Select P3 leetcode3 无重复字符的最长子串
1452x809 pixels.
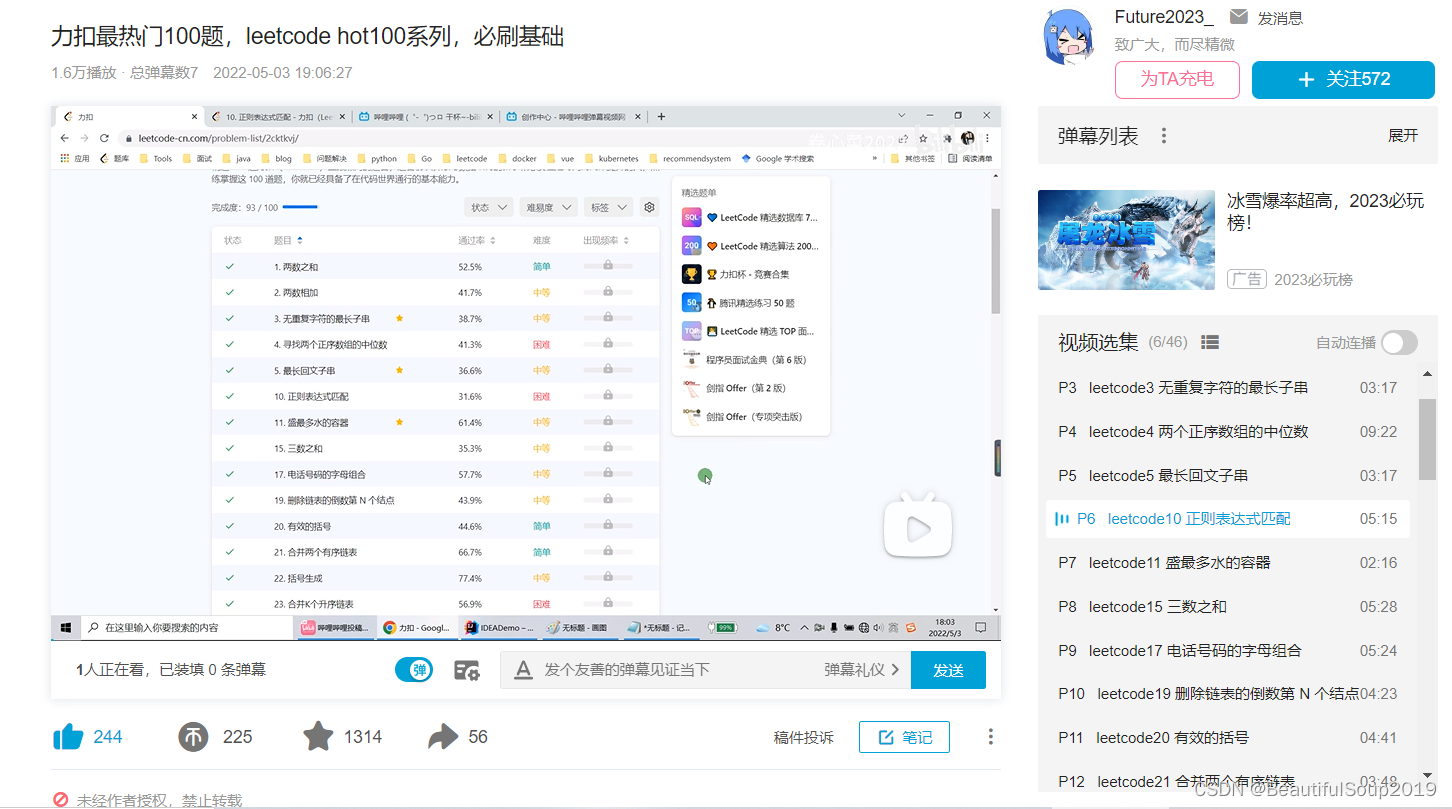(x=1228, y=388)
